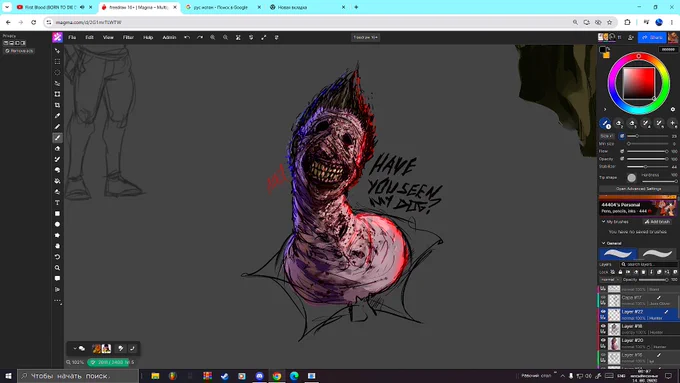Open the chat panel dropdown arrow
Image resolution: width=680 pixels, height=383 pixels.
[x=75, y=348]
